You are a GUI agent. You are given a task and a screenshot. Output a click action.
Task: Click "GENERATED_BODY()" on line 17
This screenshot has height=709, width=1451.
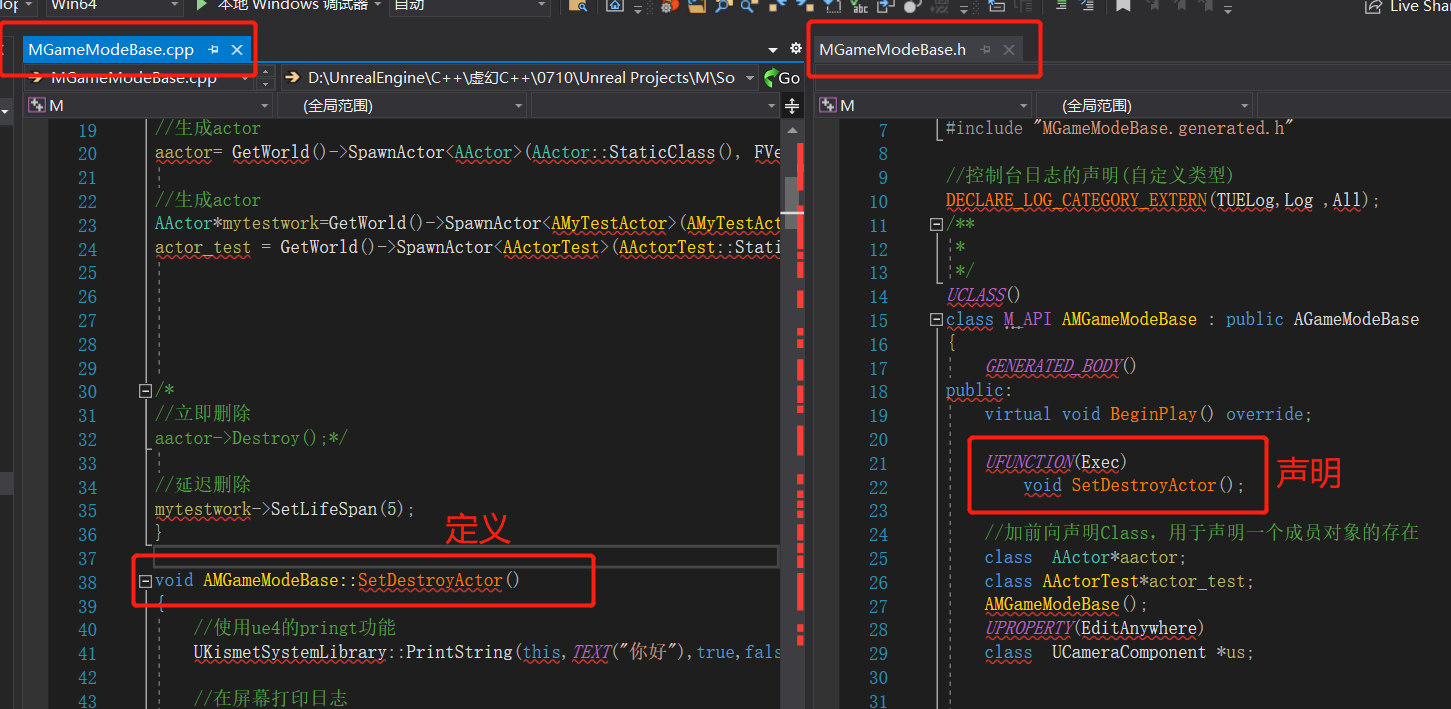click(1060, 366)
